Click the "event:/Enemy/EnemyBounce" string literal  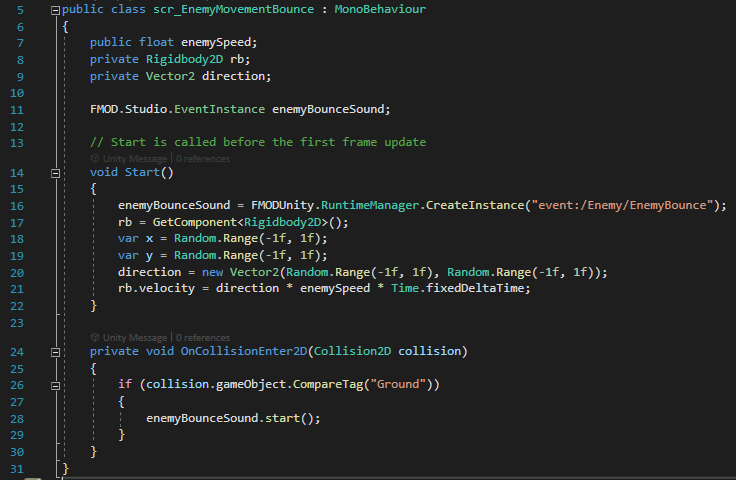point(627,205)
